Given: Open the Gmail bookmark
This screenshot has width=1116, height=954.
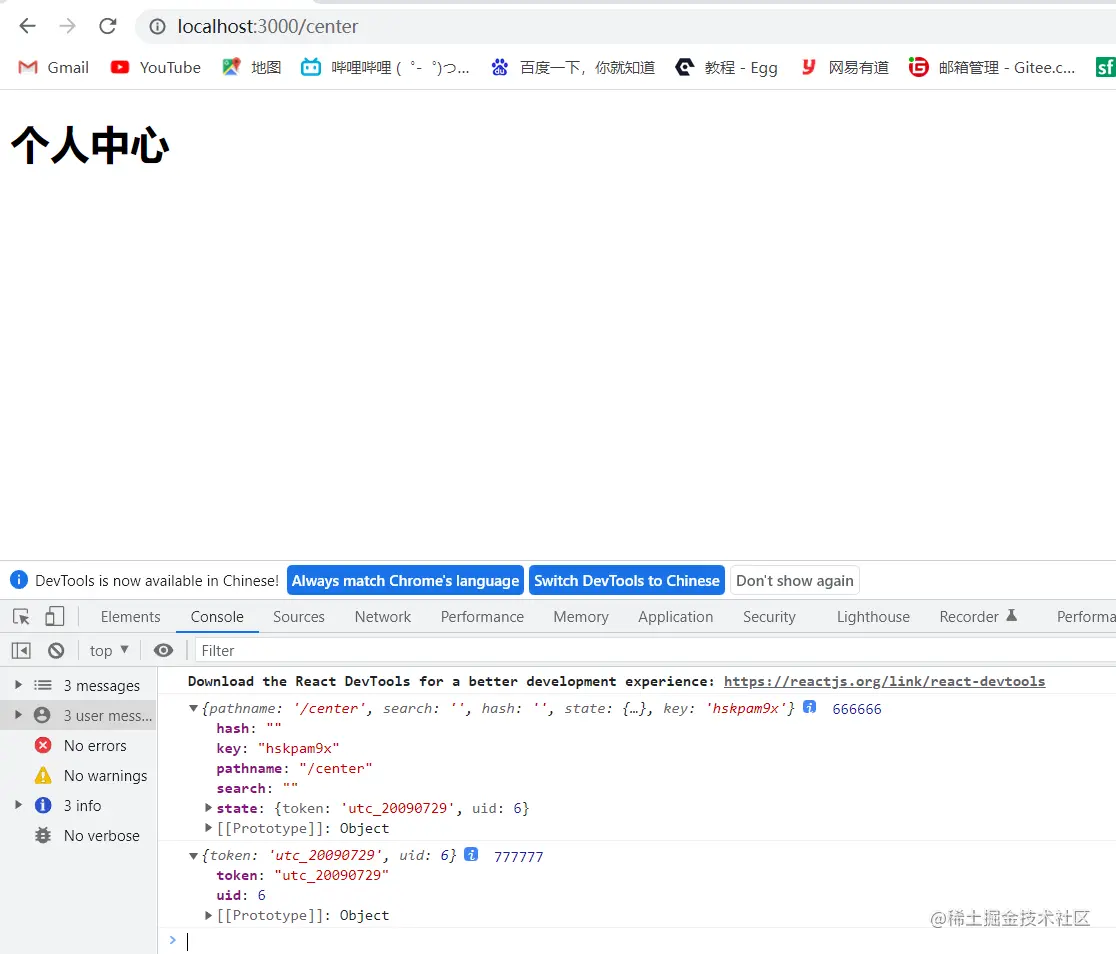Looking at the screenshot, I should coord(53,68).
